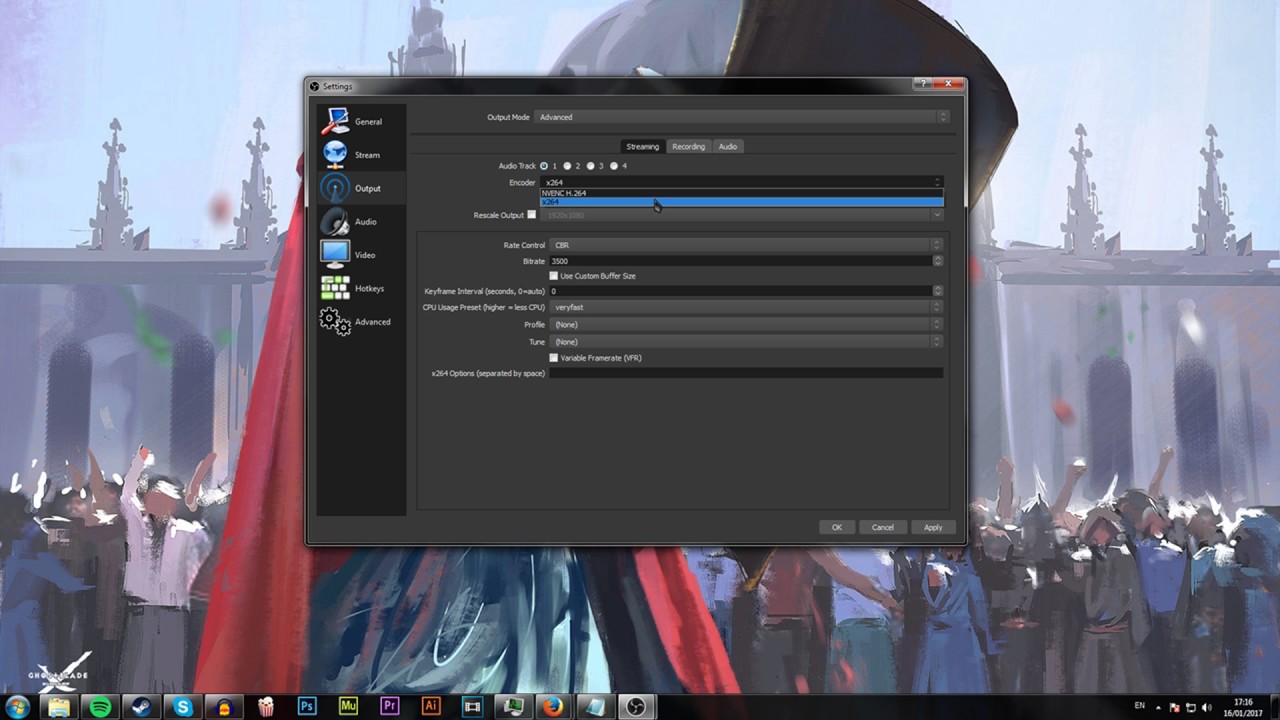Show hidden system tray icons

tap(1161, 706)
